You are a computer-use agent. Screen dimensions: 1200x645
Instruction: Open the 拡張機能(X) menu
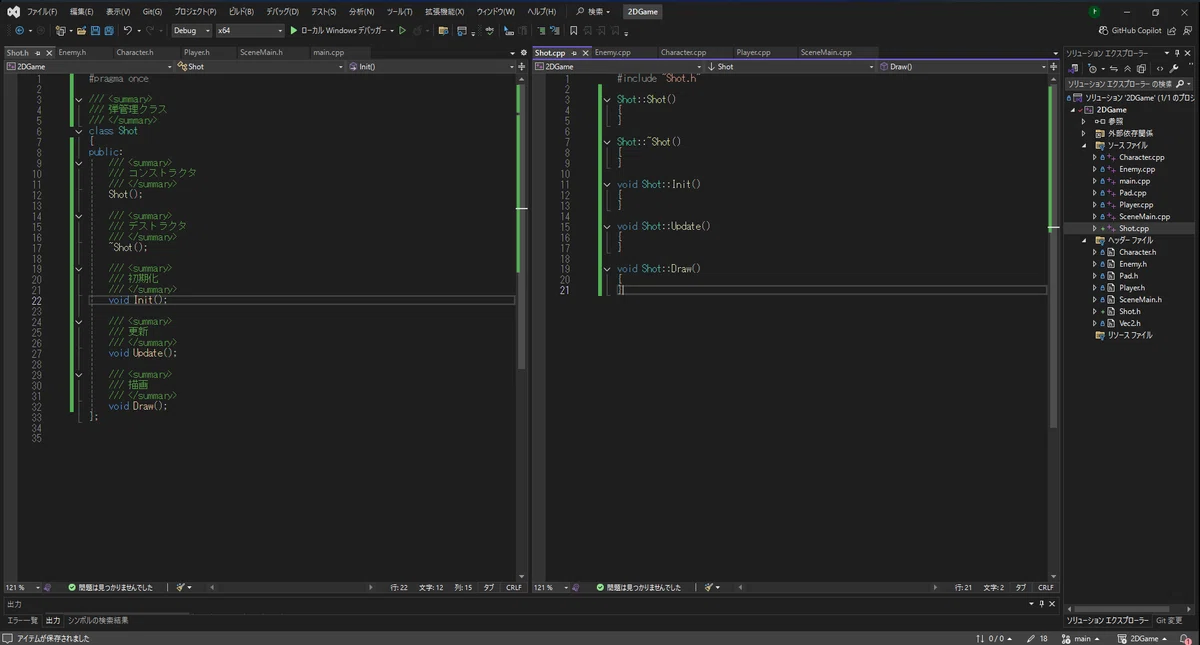444,12
